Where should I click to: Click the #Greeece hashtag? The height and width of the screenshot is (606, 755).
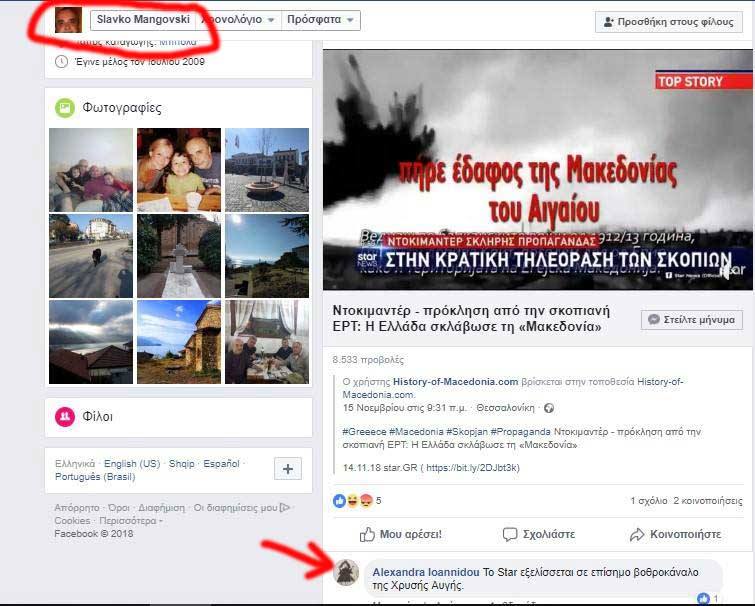(364, 432)
